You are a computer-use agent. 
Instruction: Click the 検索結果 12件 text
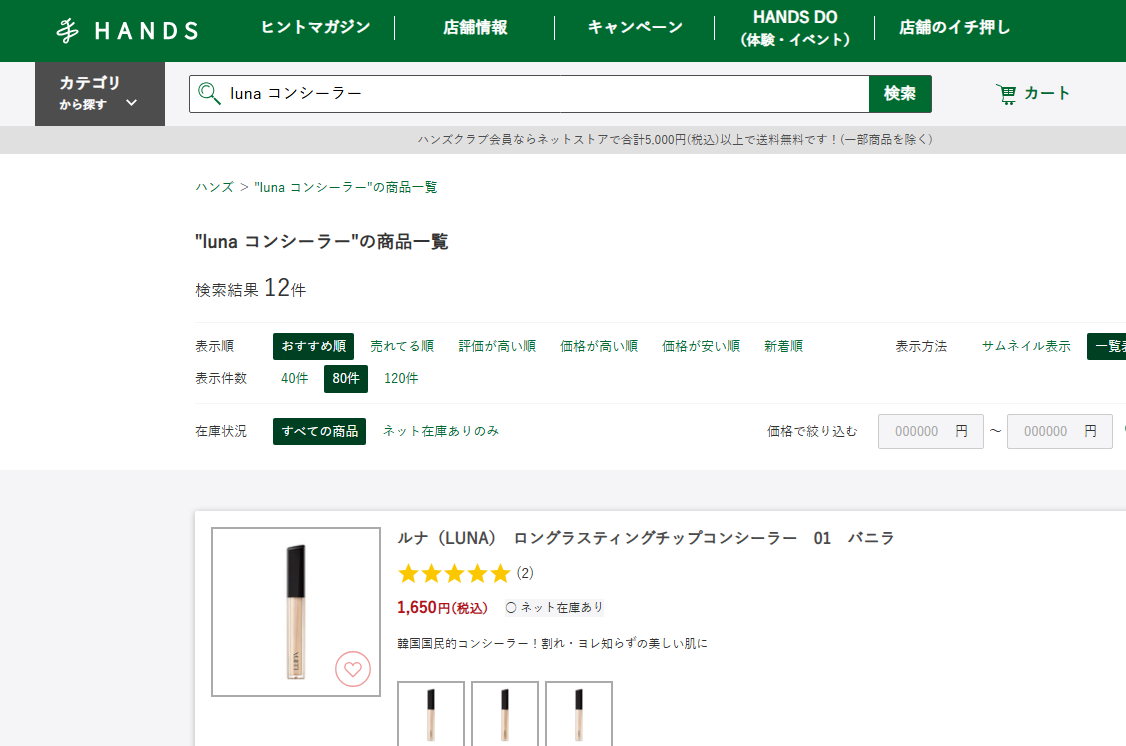(251, 288)
